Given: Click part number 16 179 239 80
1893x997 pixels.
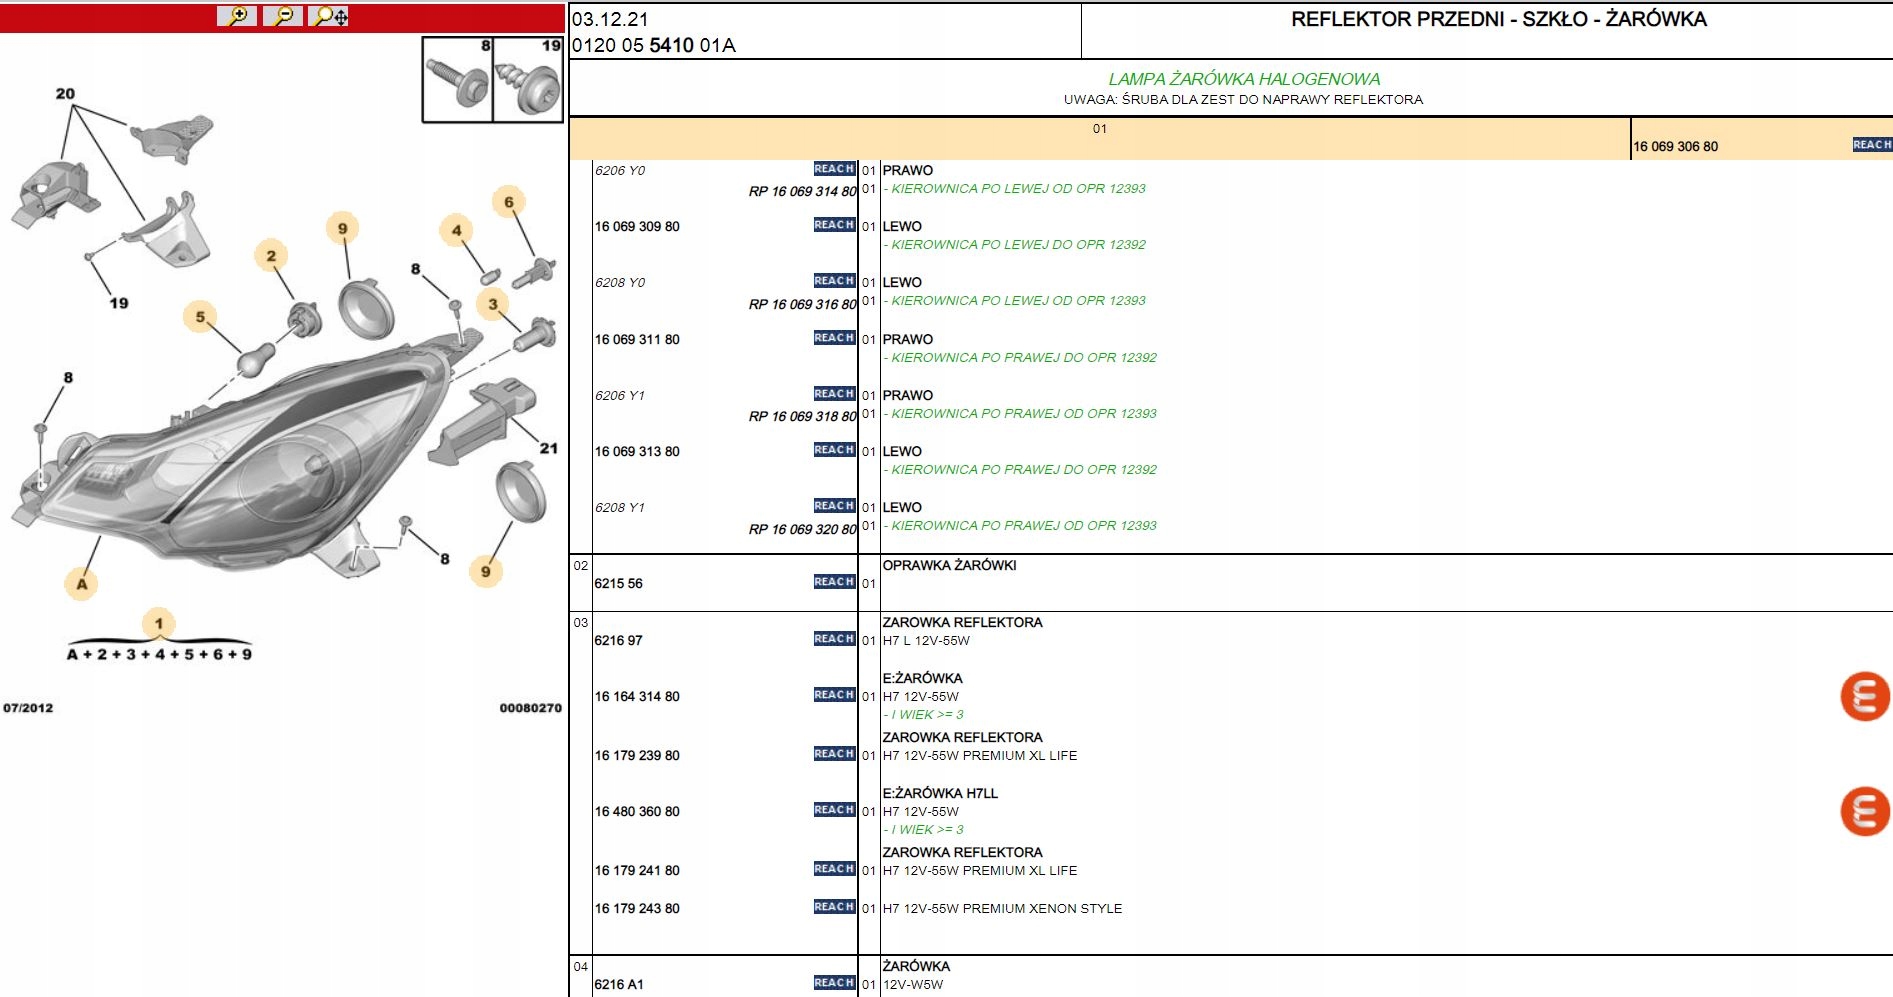Looking at the screenshot, I should point(637,756).
